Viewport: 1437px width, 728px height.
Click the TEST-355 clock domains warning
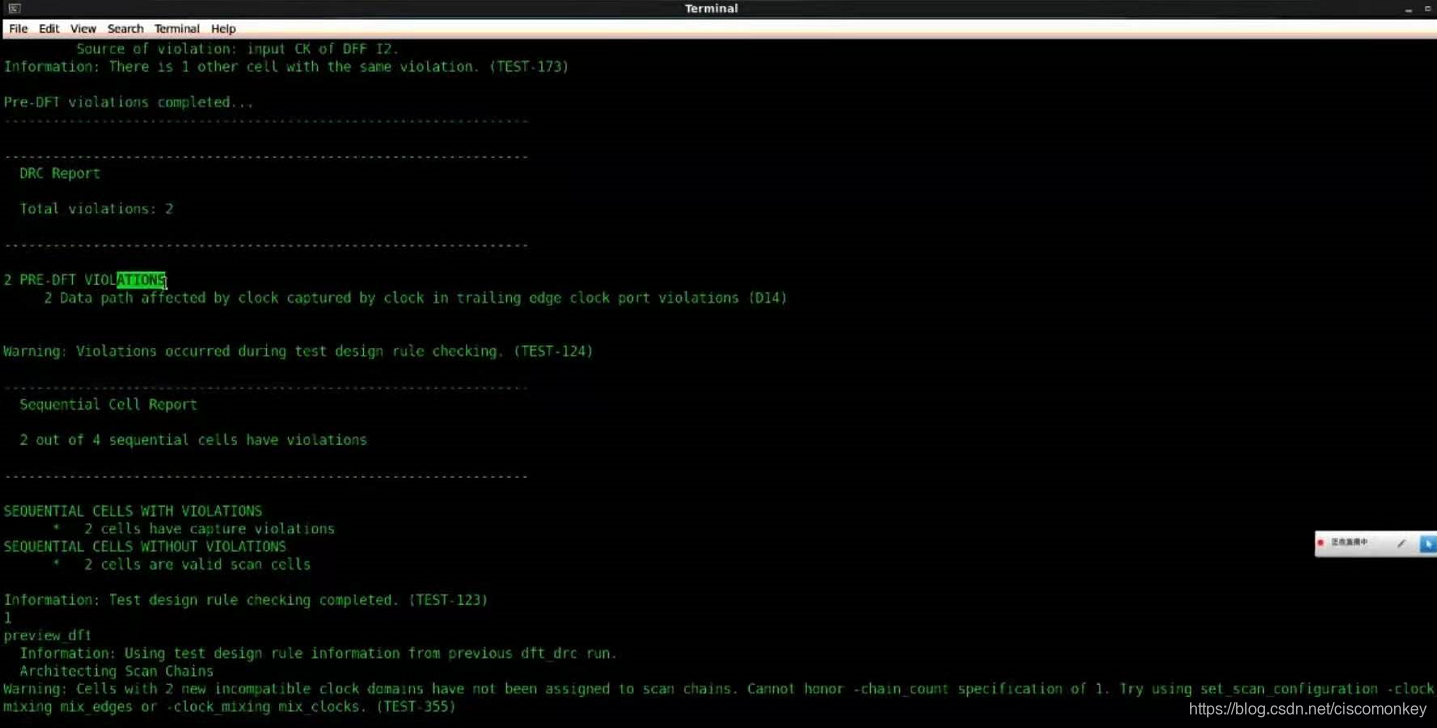point(718,697)
